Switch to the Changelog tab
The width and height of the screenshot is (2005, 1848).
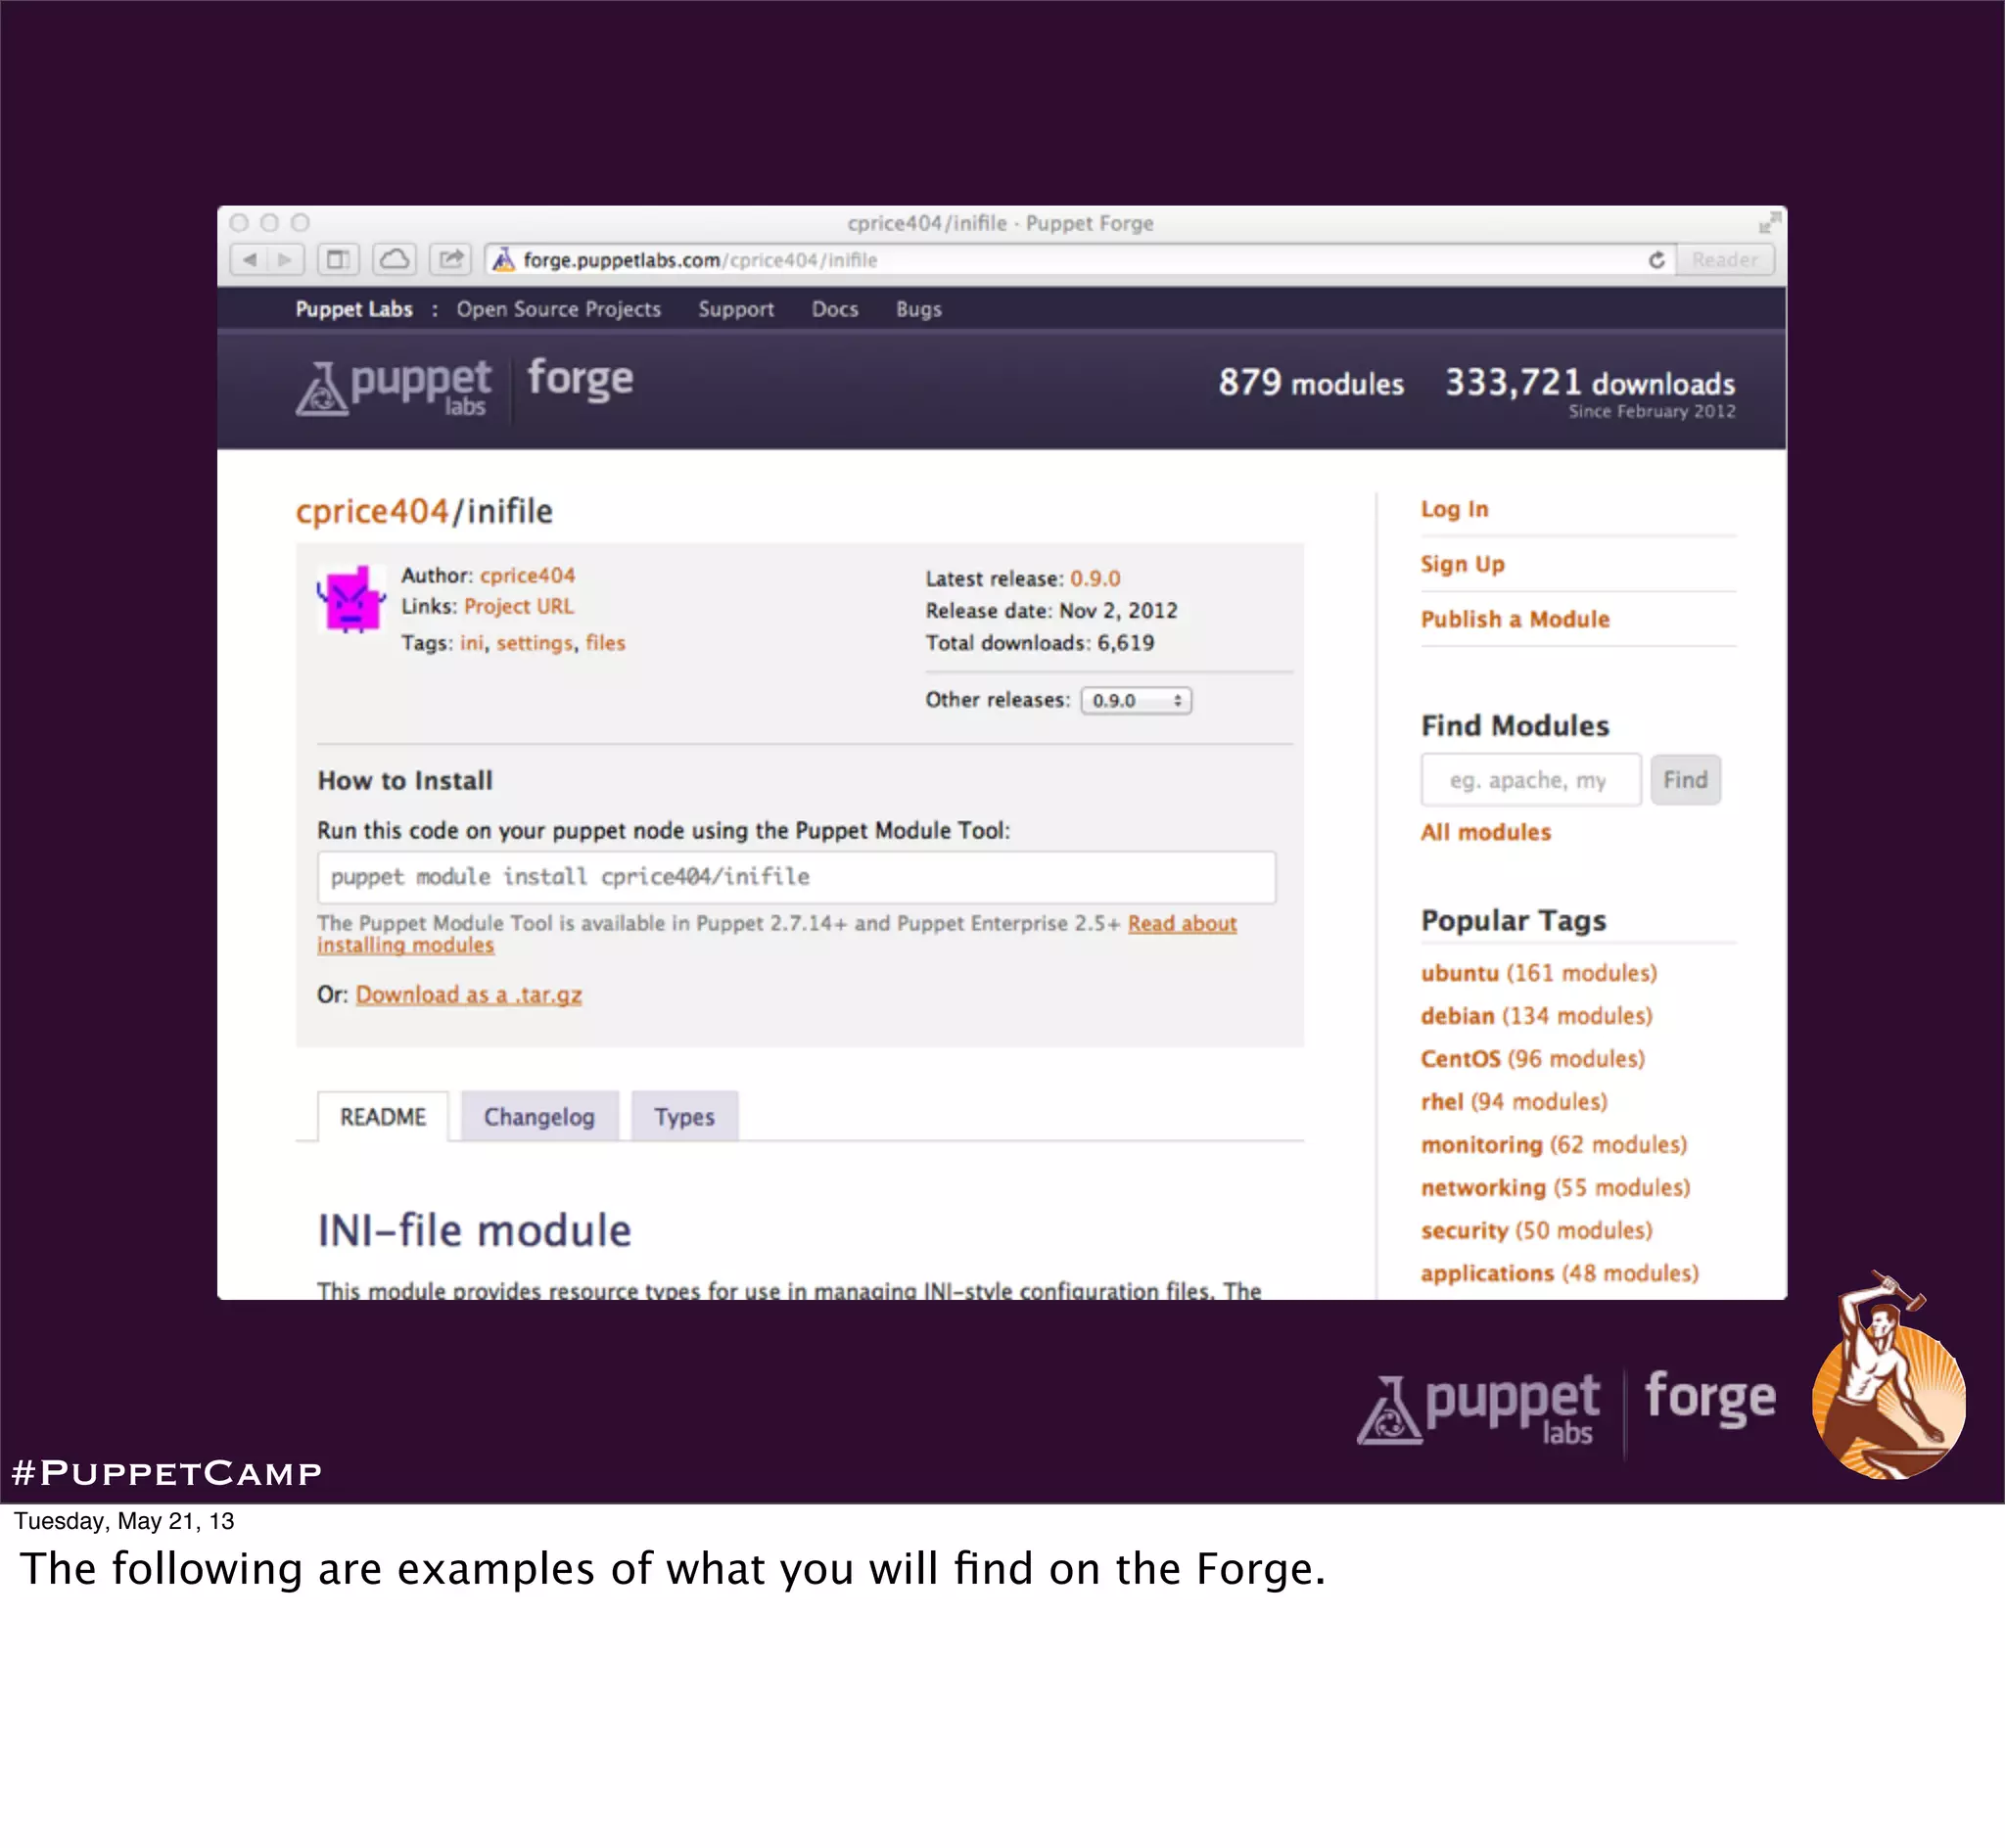click(x=539, y=1117)
